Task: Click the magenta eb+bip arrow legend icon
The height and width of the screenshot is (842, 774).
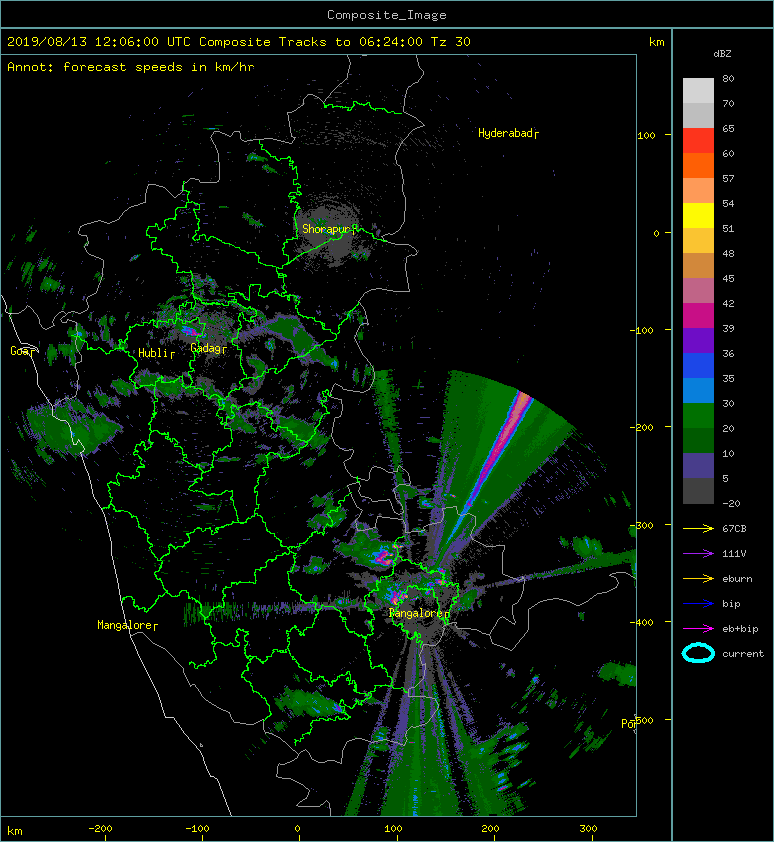Action: click(x=698, y=629)
